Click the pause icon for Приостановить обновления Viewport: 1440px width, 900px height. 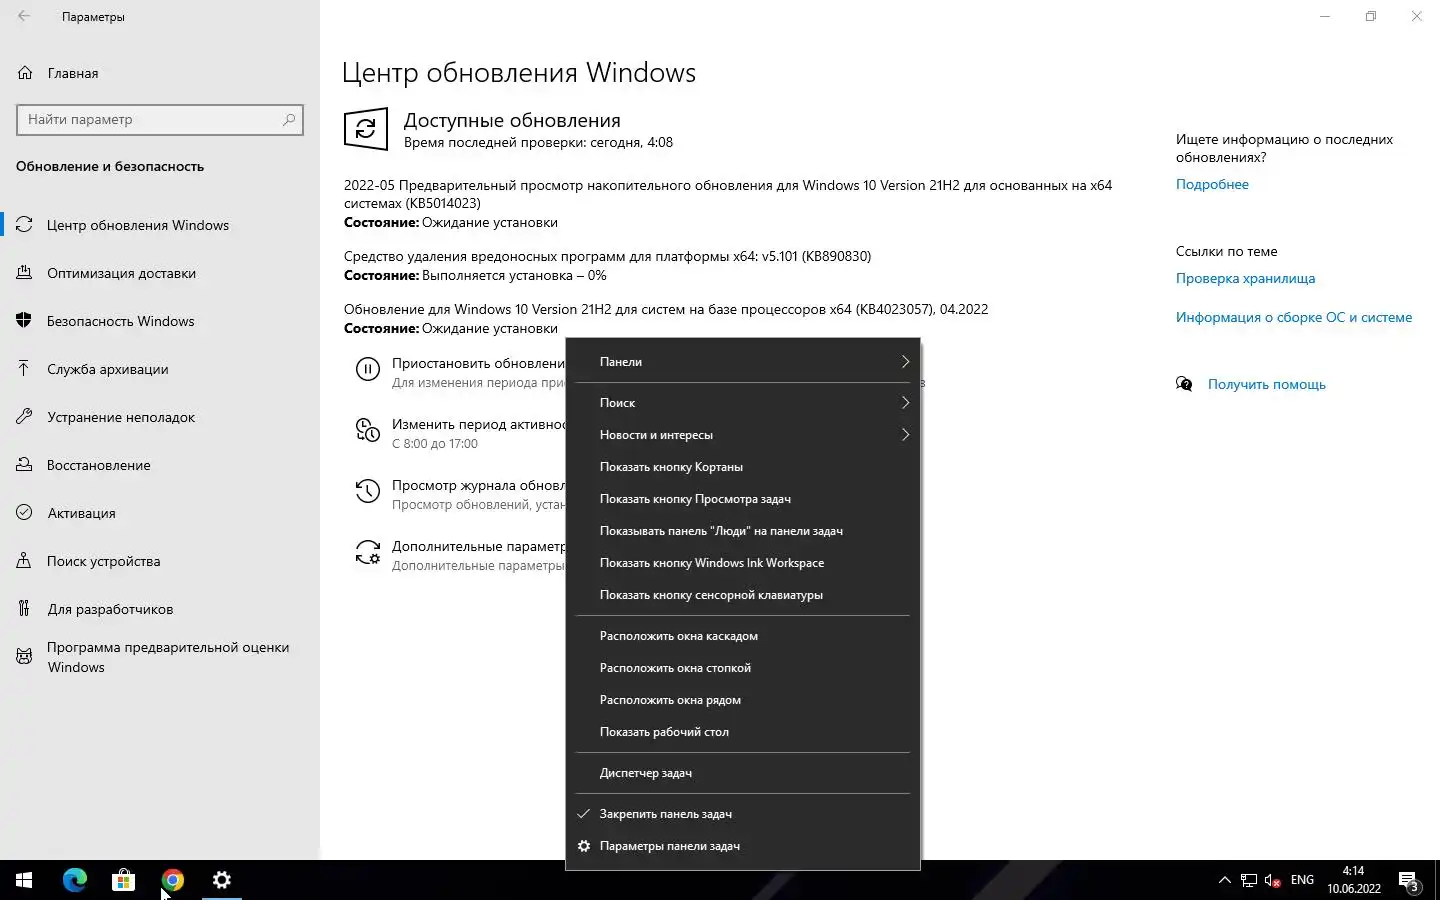point(368,369)
